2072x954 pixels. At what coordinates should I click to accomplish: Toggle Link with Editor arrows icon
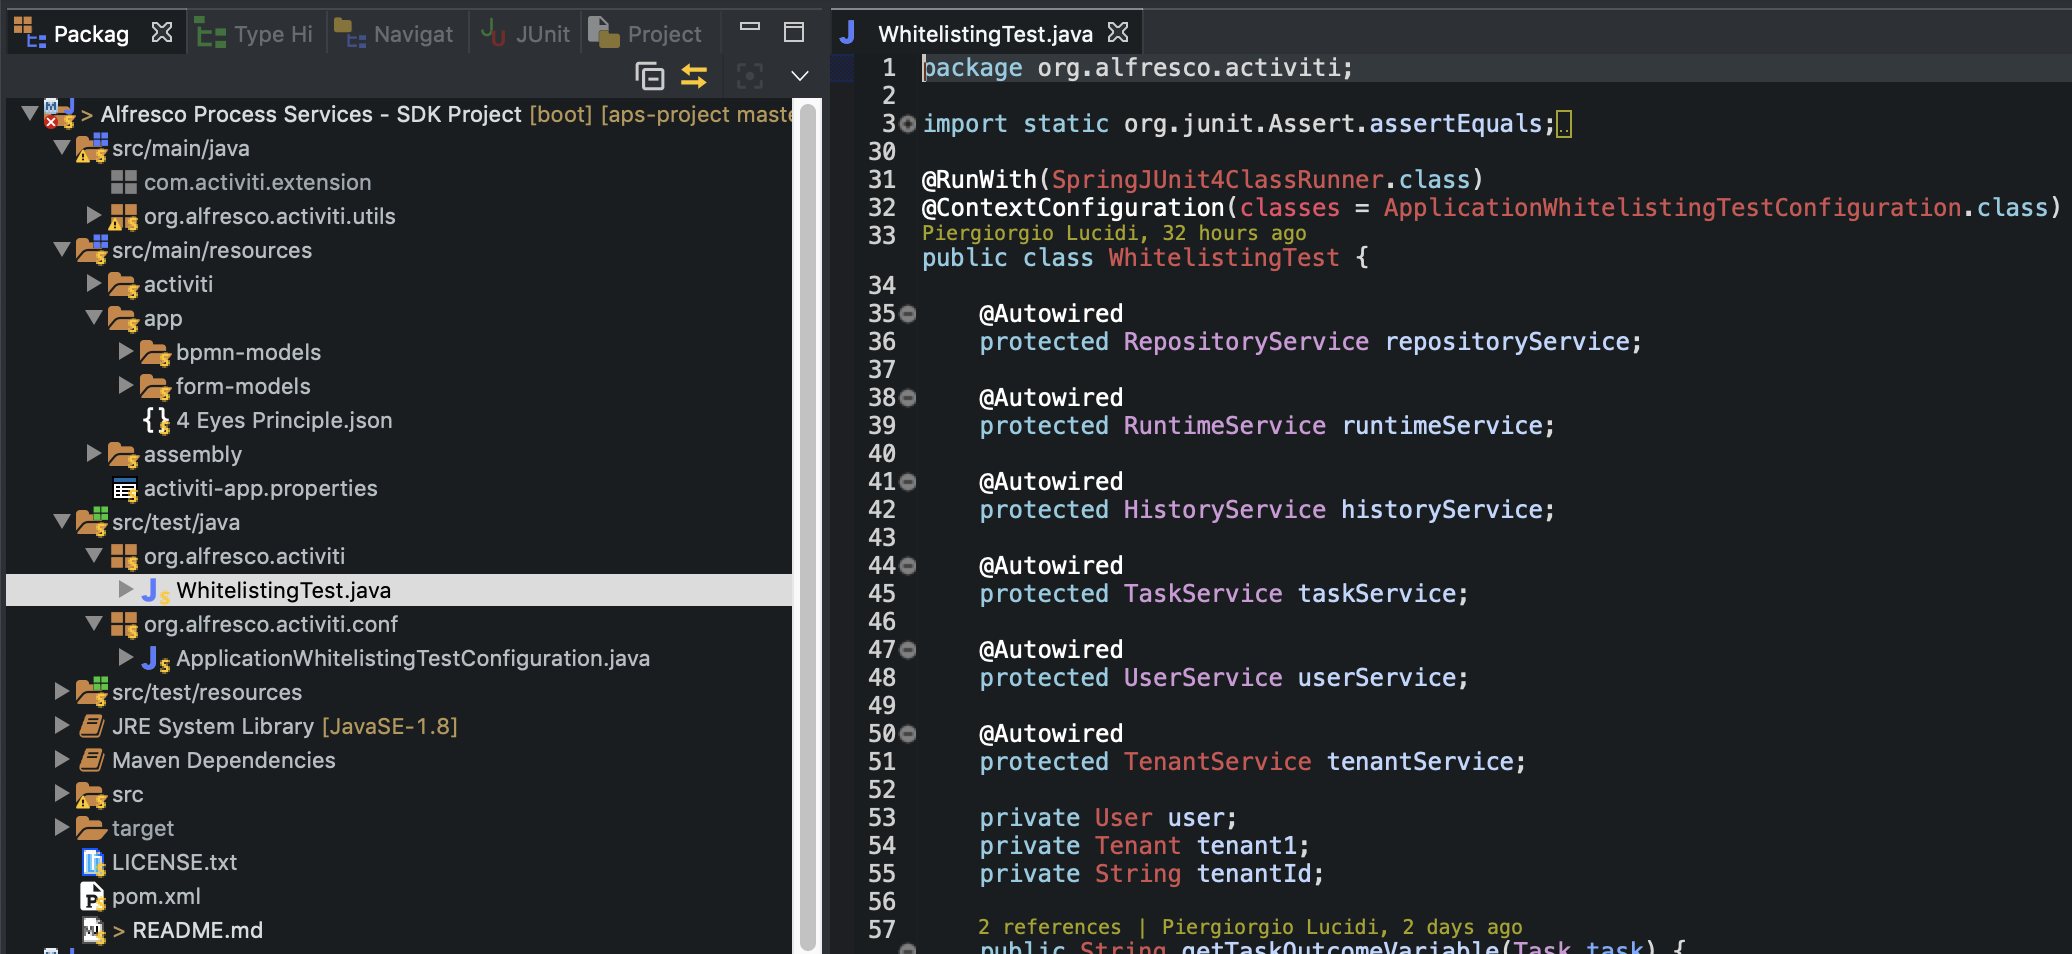694,76
